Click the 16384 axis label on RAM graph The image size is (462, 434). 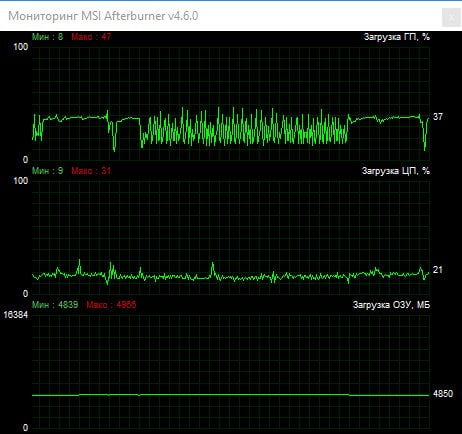coord(16,314)
